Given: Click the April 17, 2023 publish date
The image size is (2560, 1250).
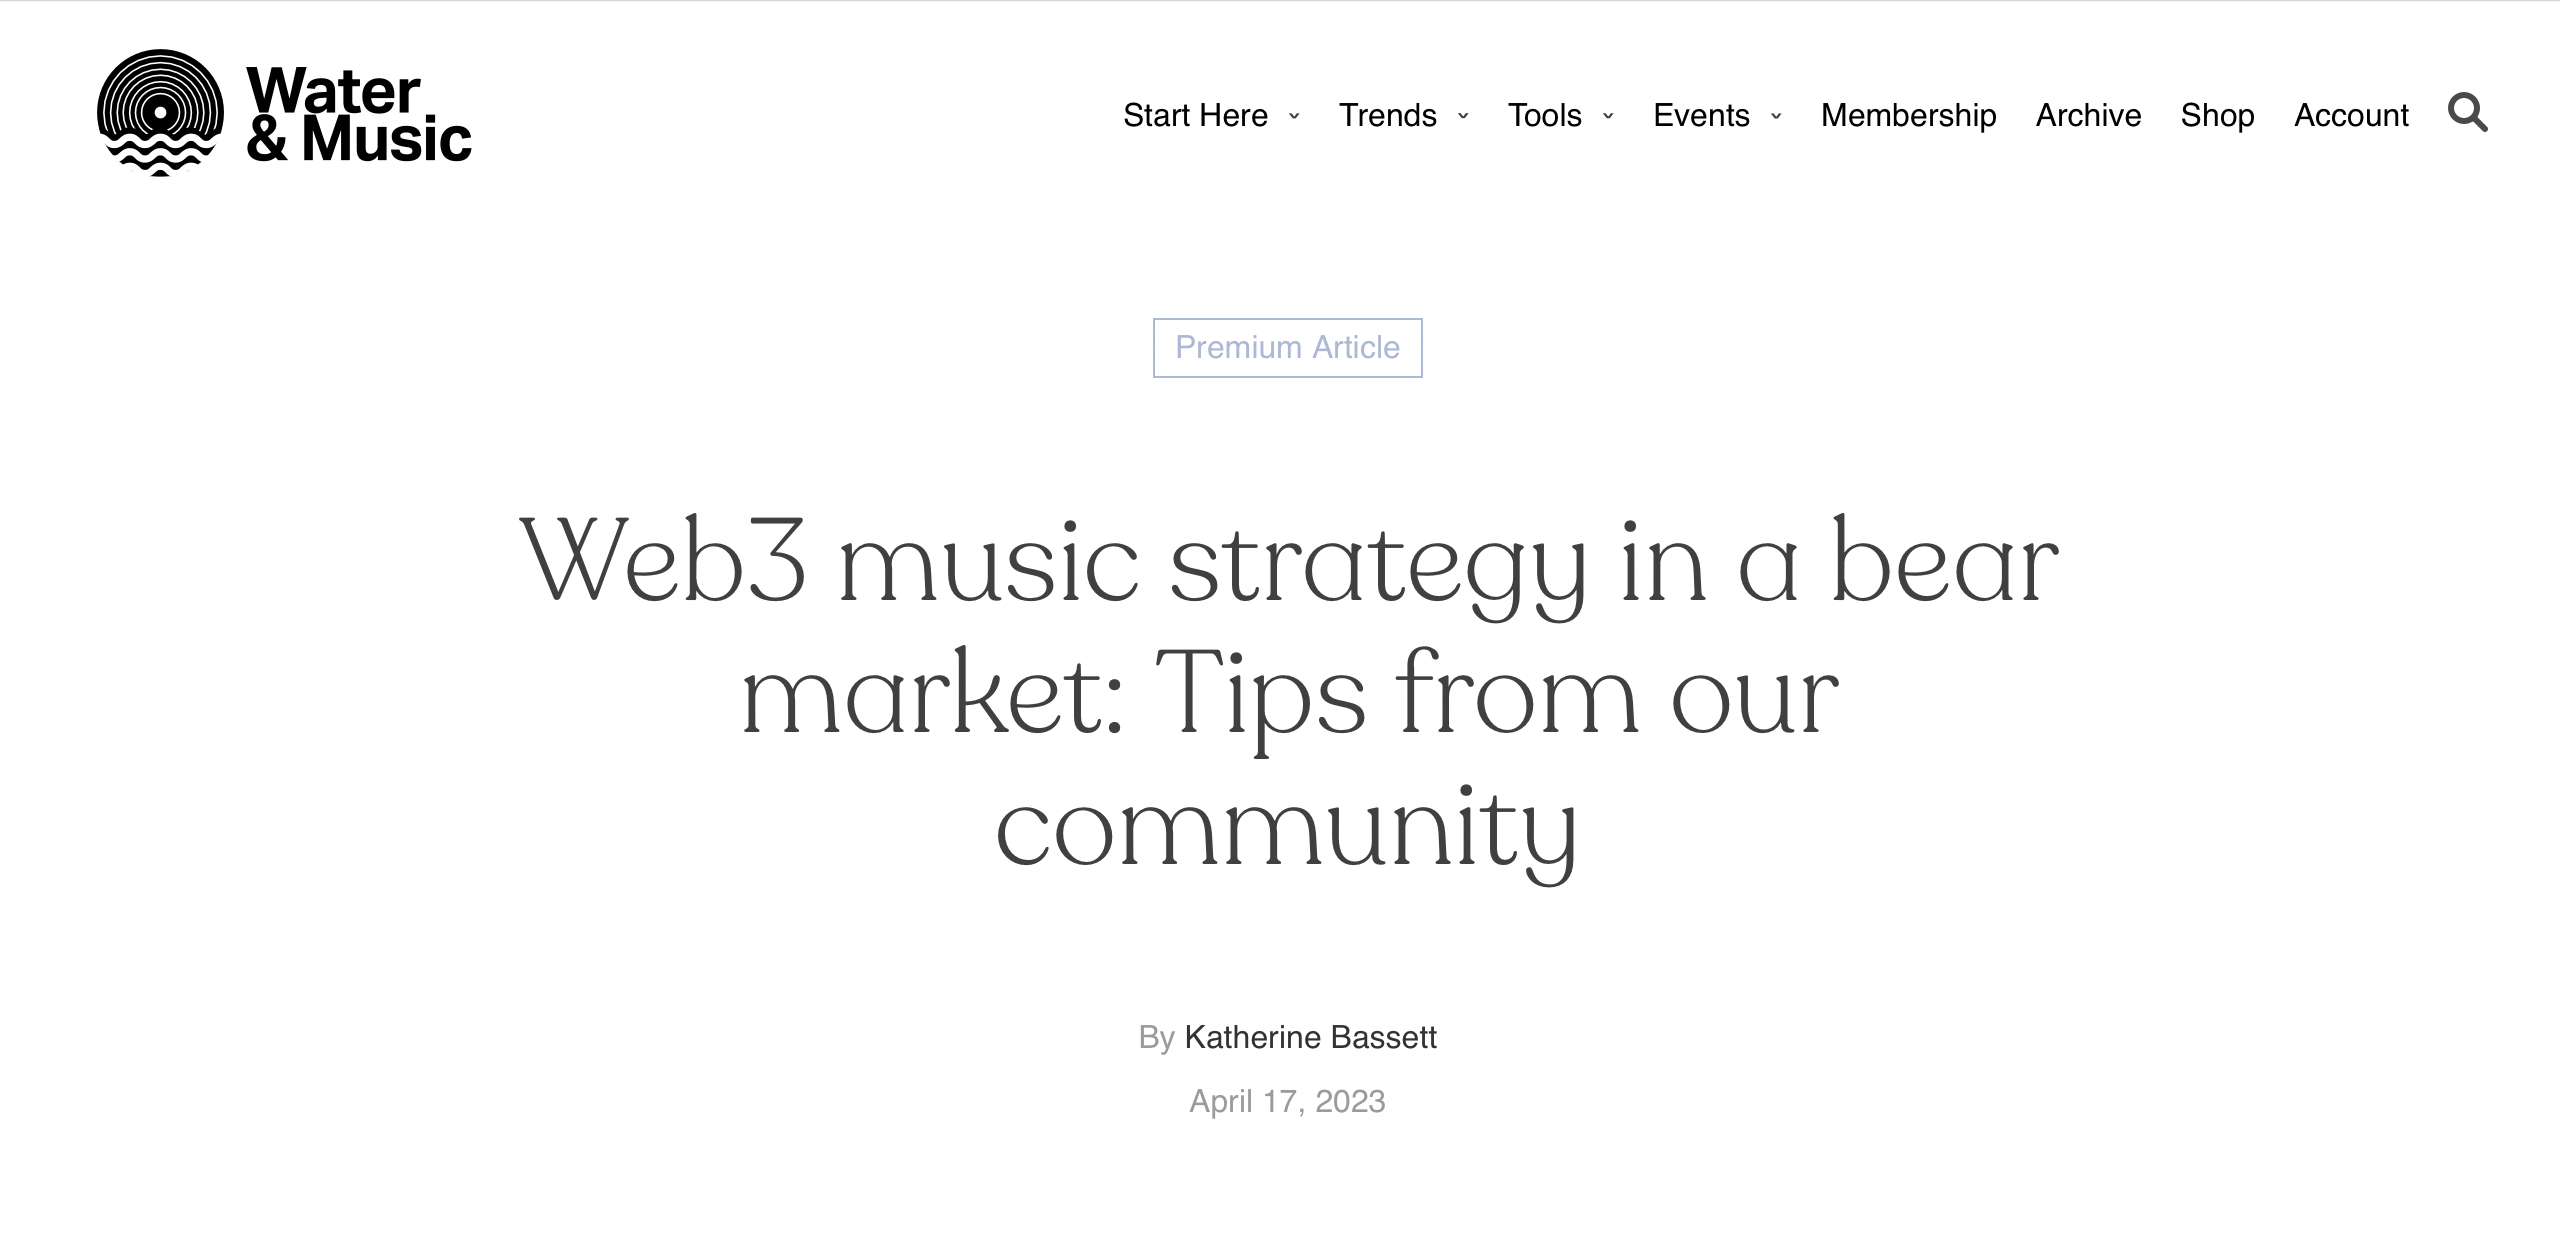Looking at the screenshot, I should 1287,1101.
